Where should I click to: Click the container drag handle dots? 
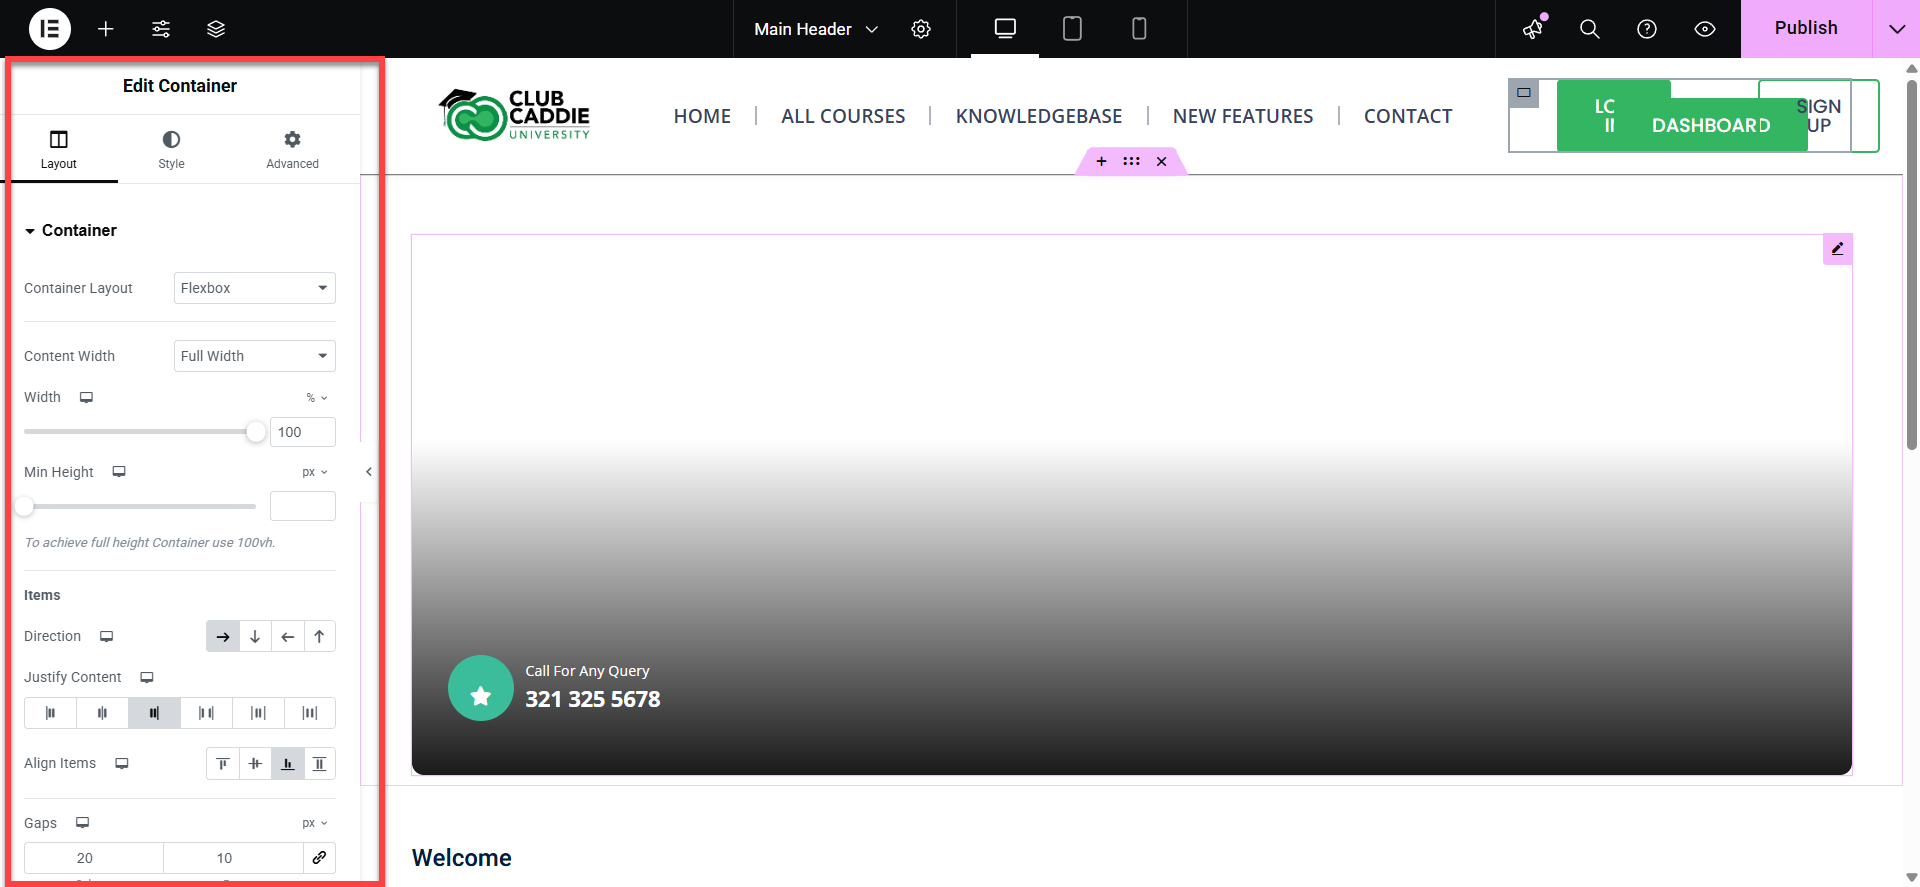pos(1131,161)
